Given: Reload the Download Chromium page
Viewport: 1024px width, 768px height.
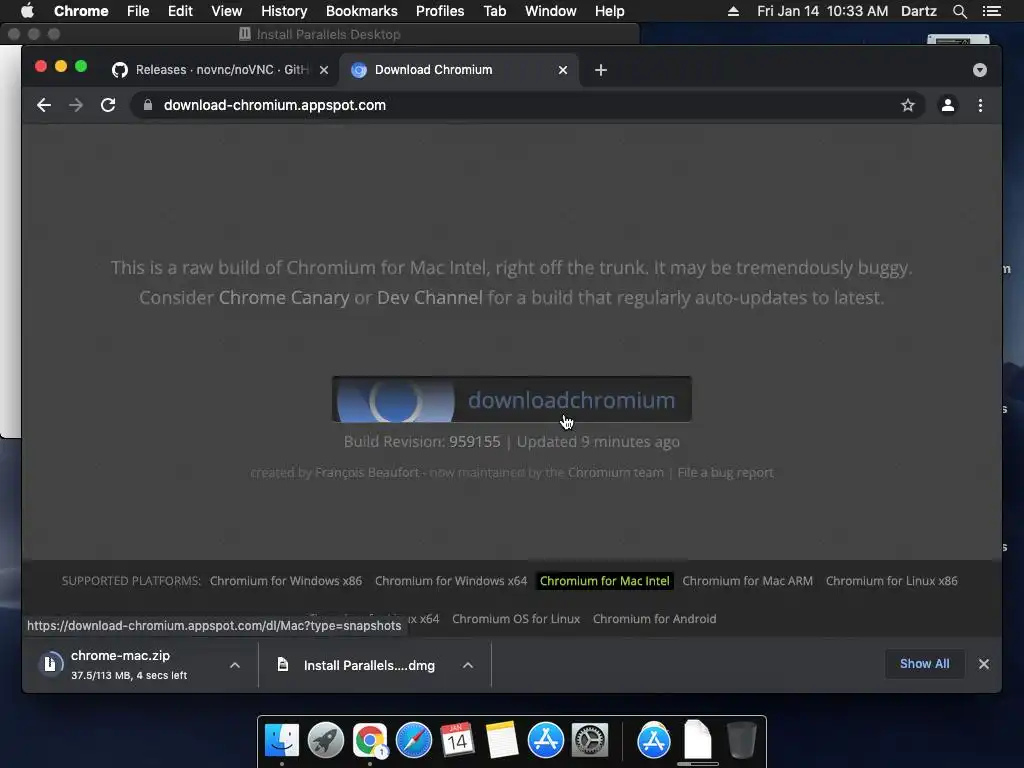Looking at the screenshot, I should [x=108, y=105].
